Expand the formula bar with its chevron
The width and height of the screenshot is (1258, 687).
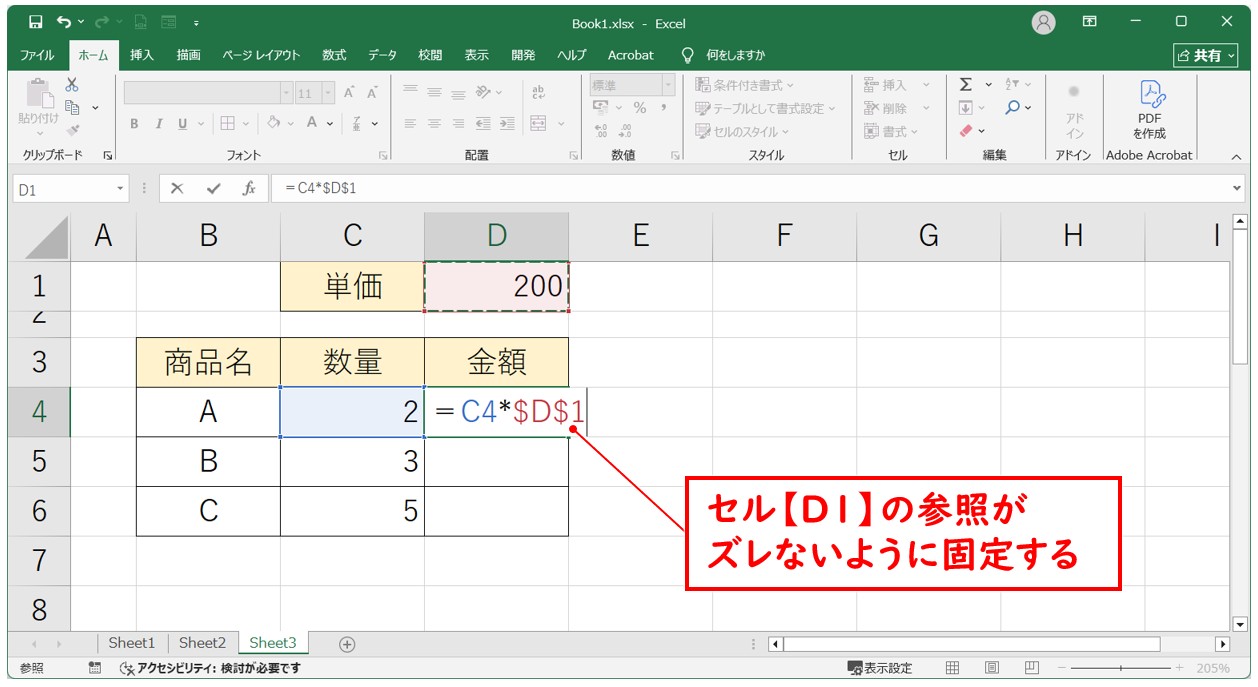(x=1237, y=186)
